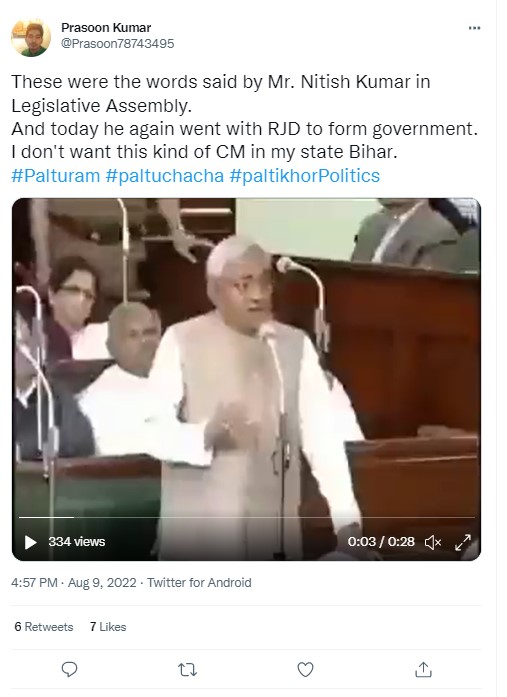Open the @Prasoon78743495 handle
507x697 pixels.
(117, 44)
